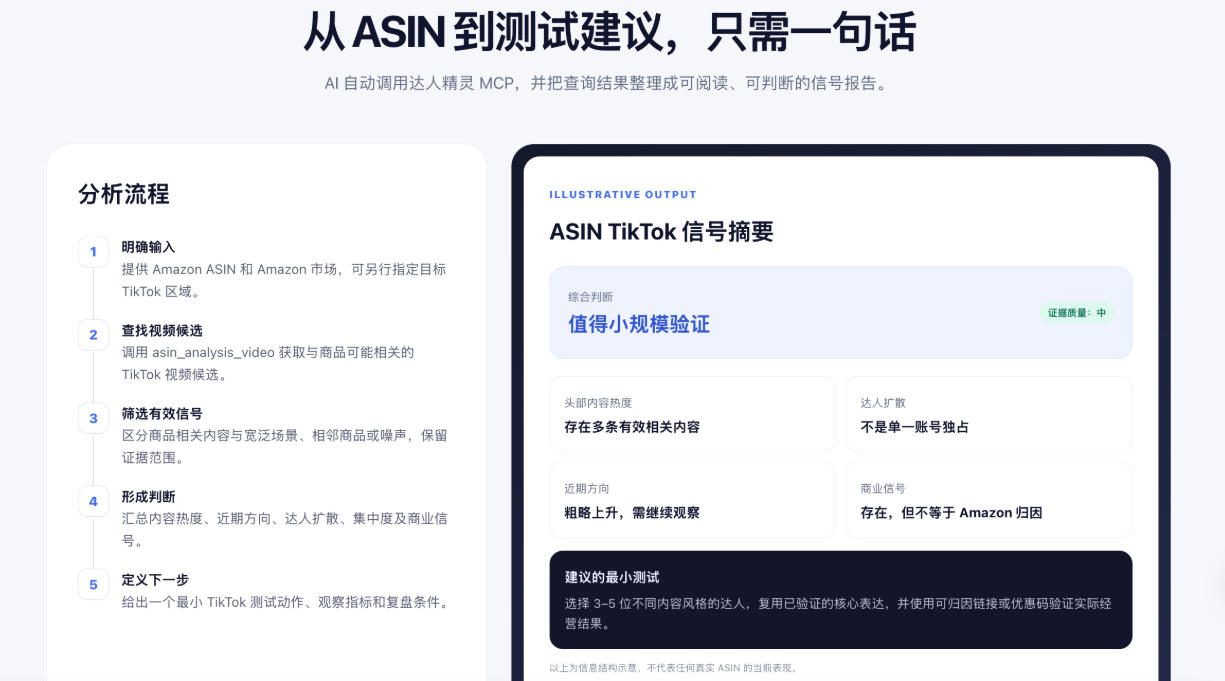This screenshot has width=1225, height=681.
Task: Click the 存在，但不等于 Amazon 归因 value
Action: tap(952, 513)
